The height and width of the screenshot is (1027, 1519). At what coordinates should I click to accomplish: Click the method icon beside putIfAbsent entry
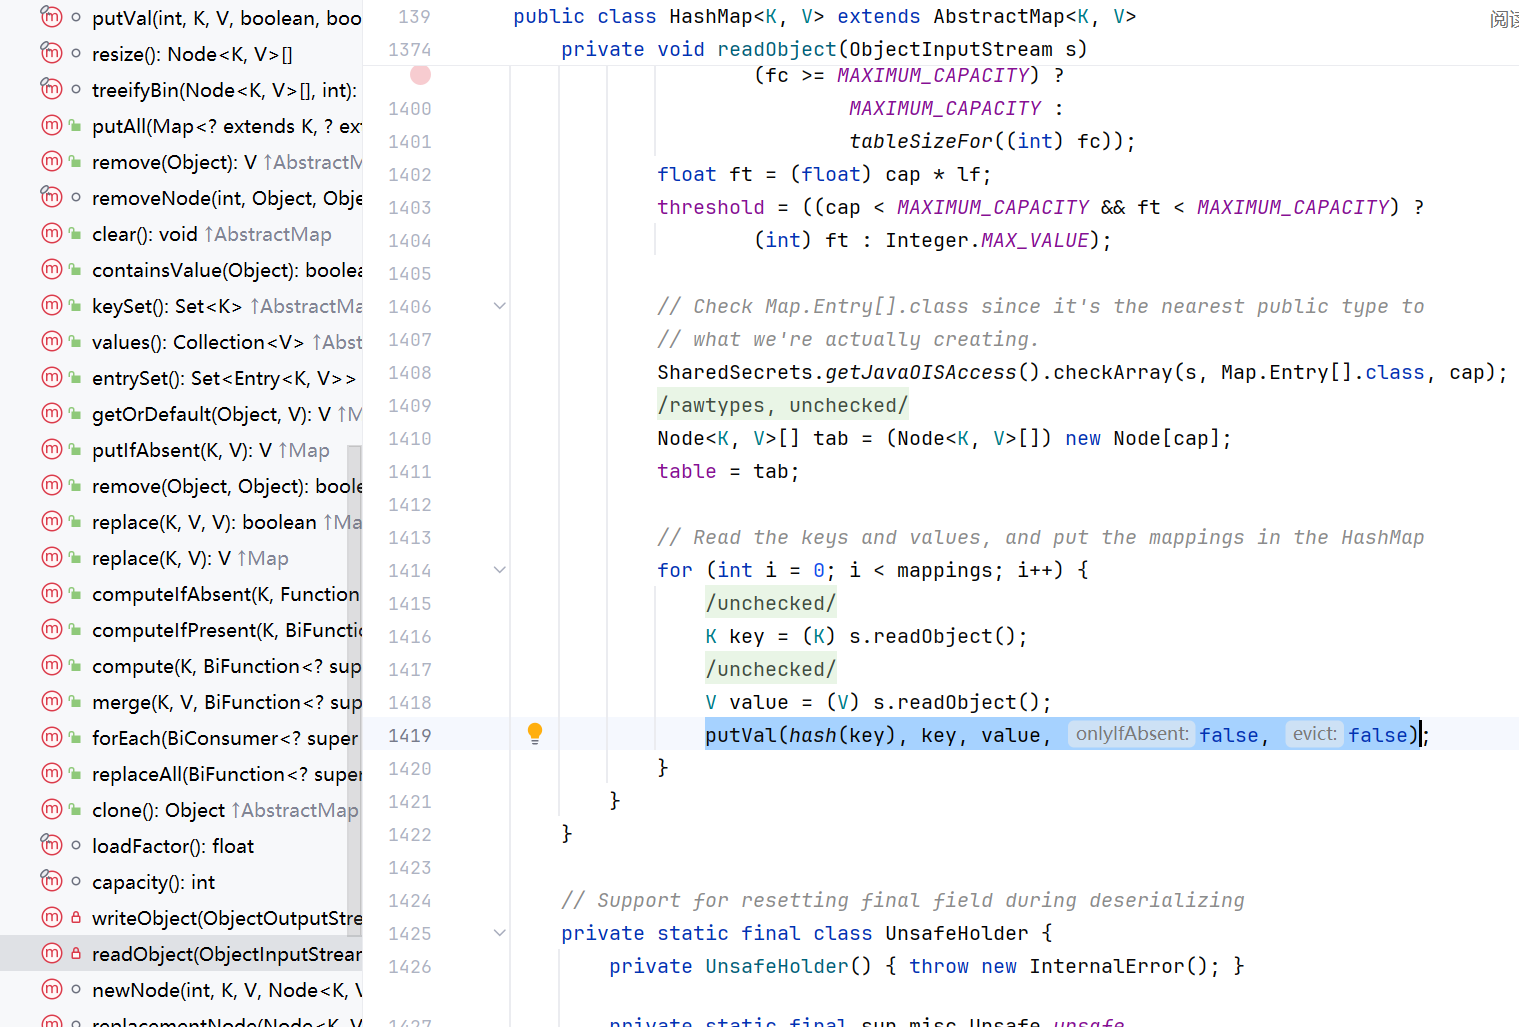pos(52,450)
